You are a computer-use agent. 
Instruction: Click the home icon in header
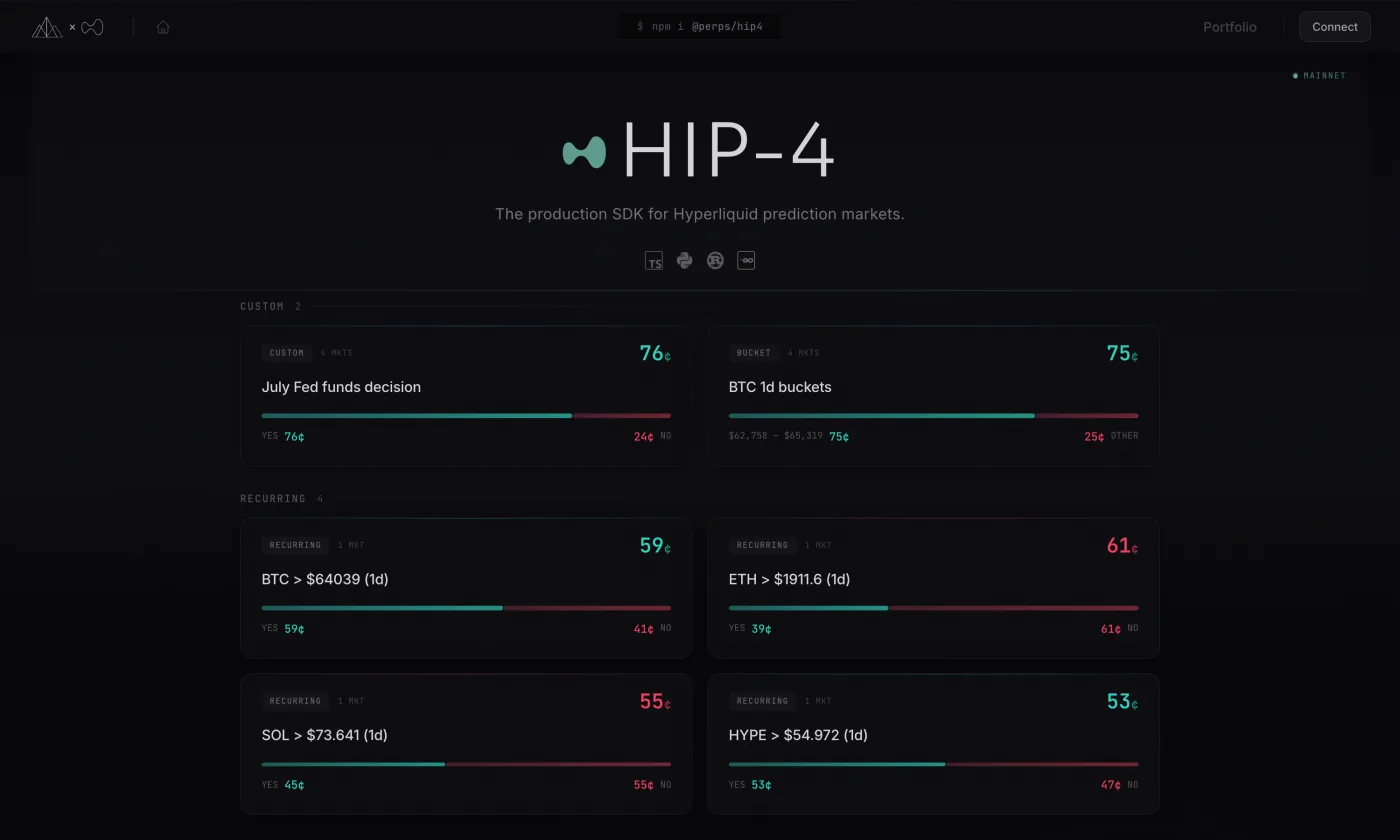[163, 27]
